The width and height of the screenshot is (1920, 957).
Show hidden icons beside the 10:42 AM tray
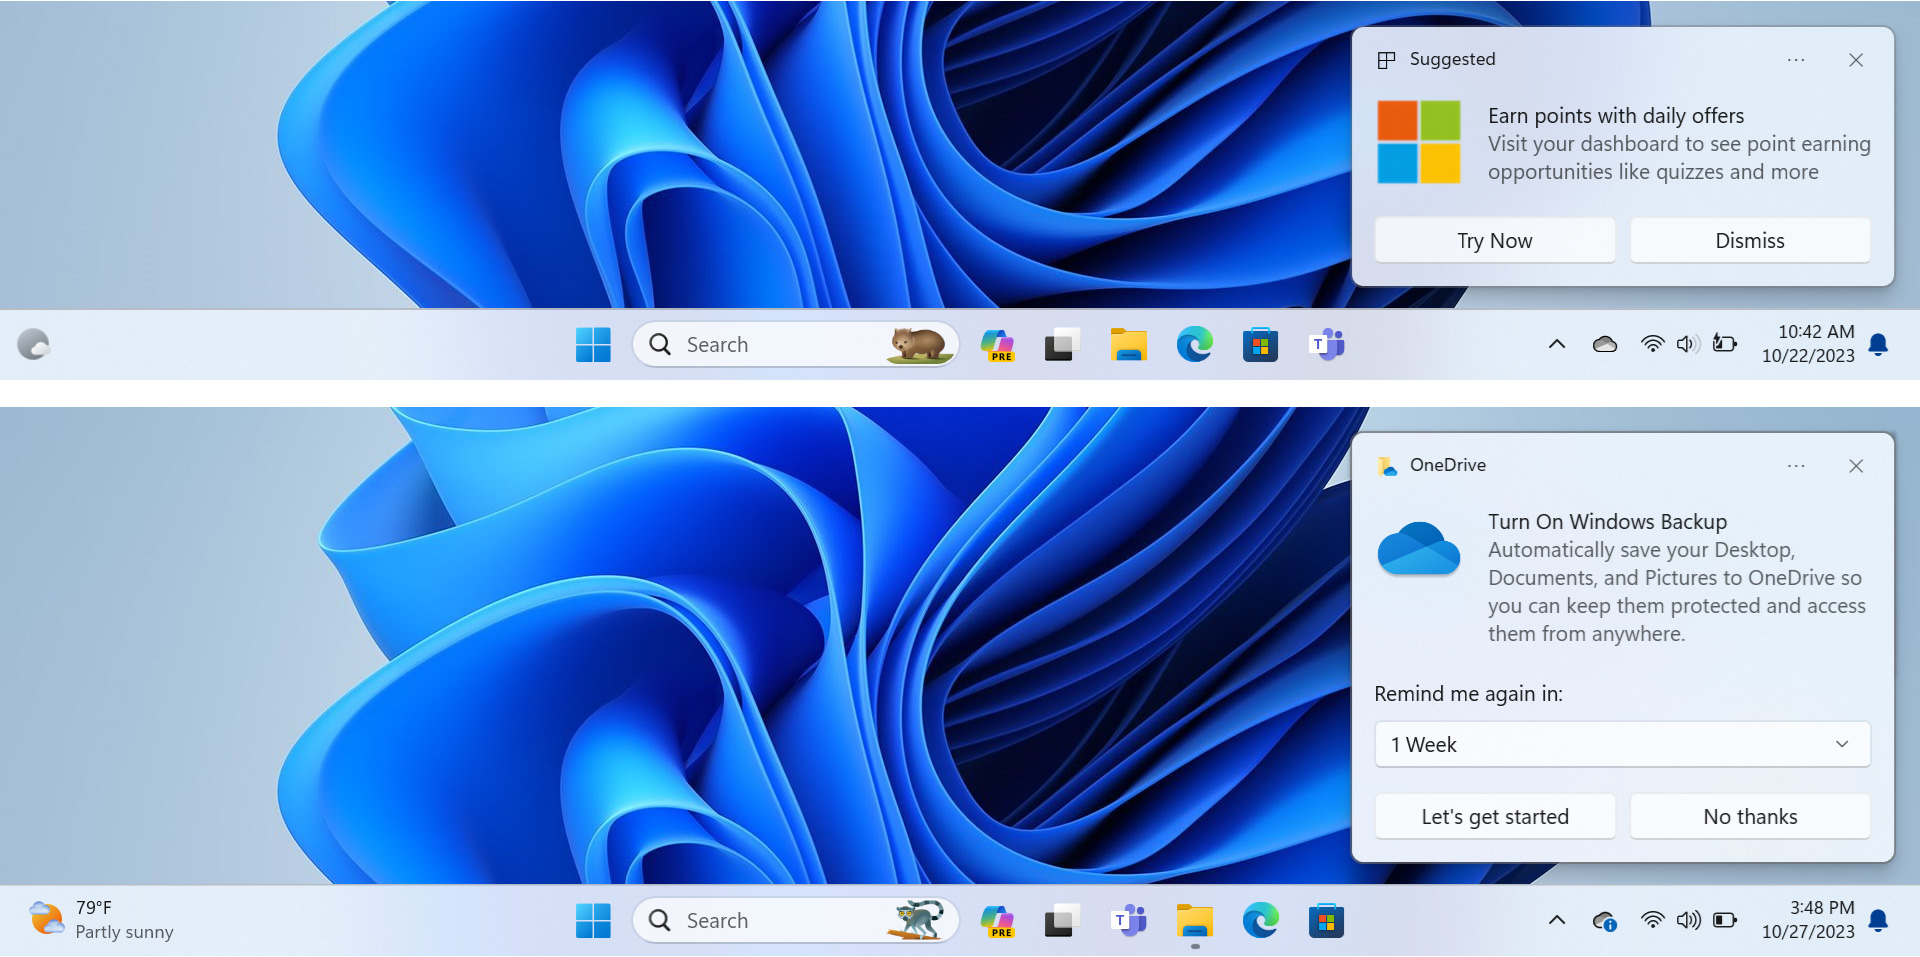pos(1557,345)
